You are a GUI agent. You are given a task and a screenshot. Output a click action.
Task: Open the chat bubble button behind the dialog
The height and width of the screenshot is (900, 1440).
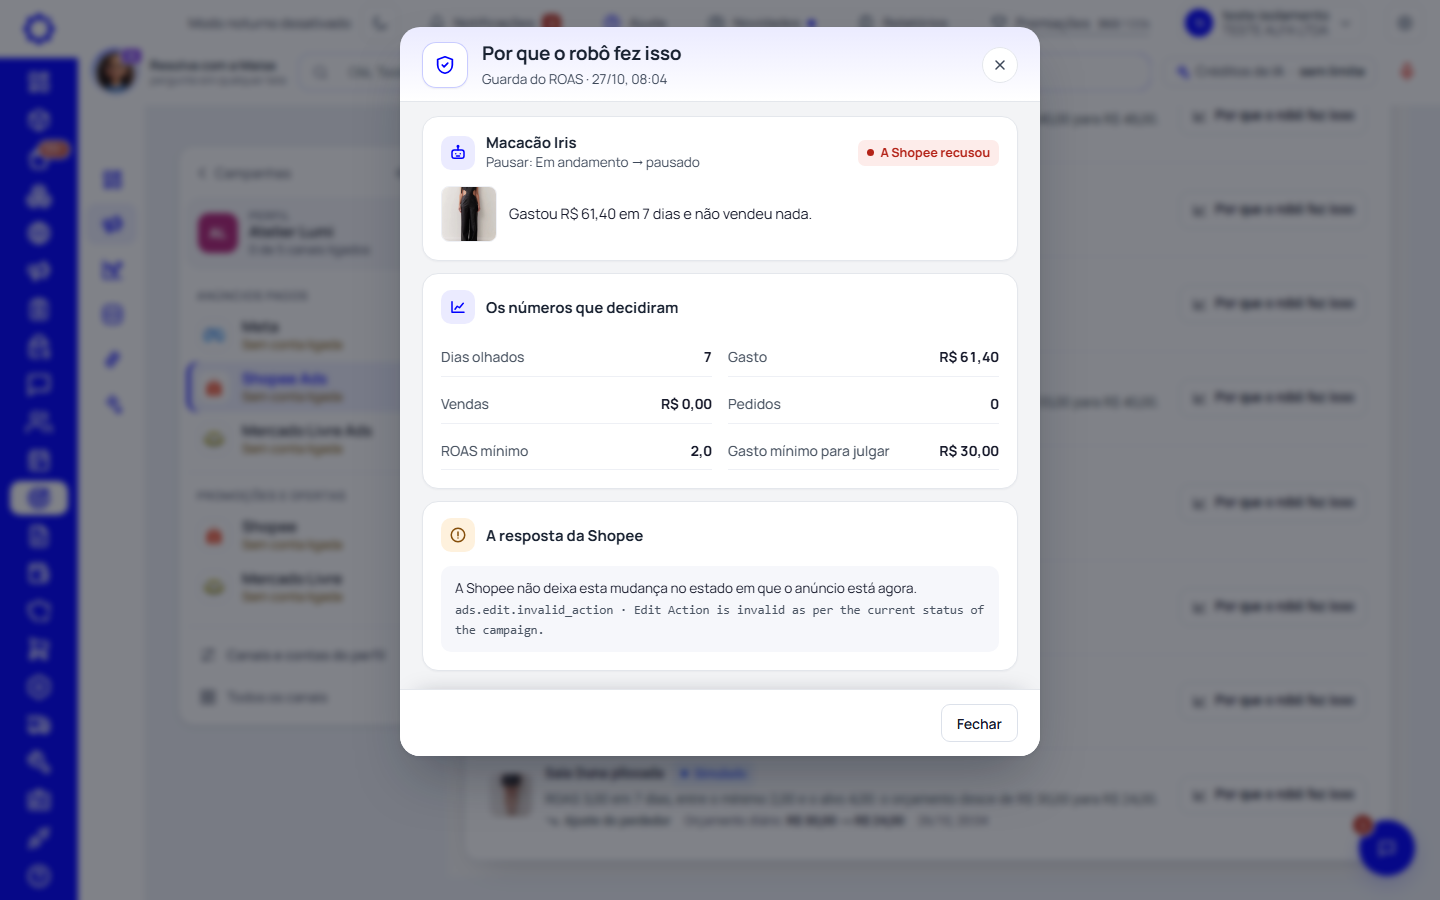[1387, 848]
